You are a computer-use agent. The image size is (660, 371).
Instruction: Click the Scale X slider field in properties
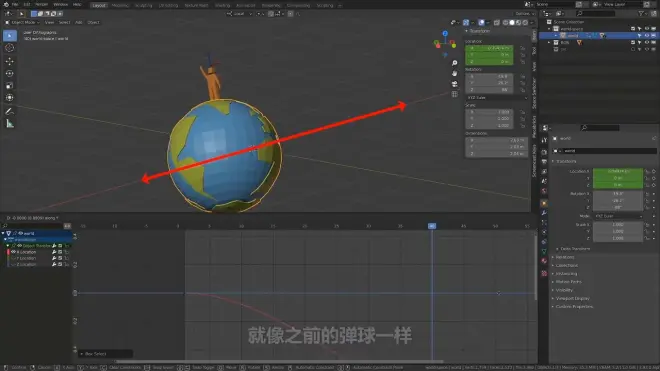[618, 225]
